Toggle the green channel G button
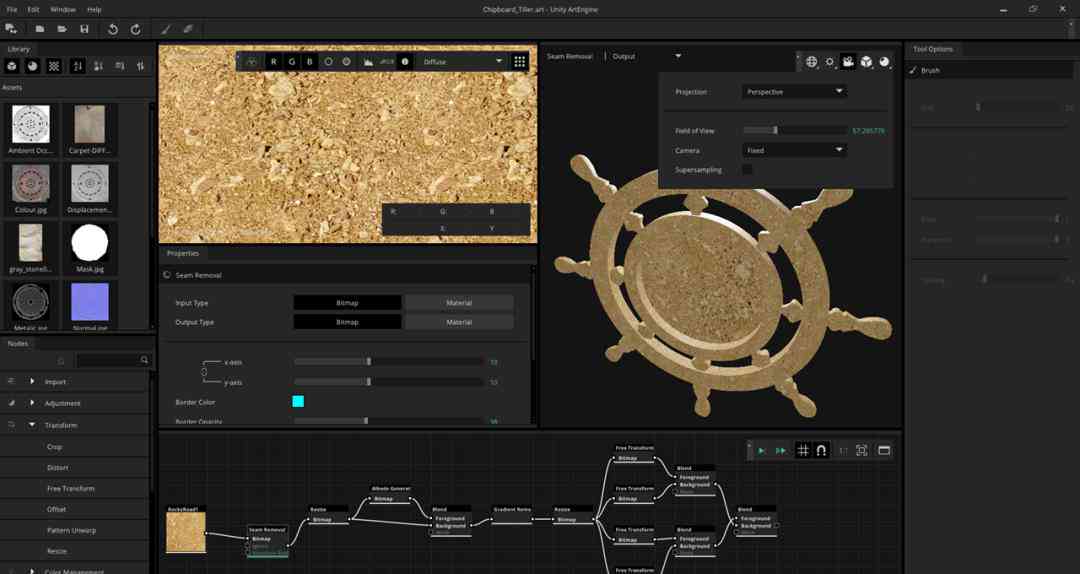 [291, 61]
